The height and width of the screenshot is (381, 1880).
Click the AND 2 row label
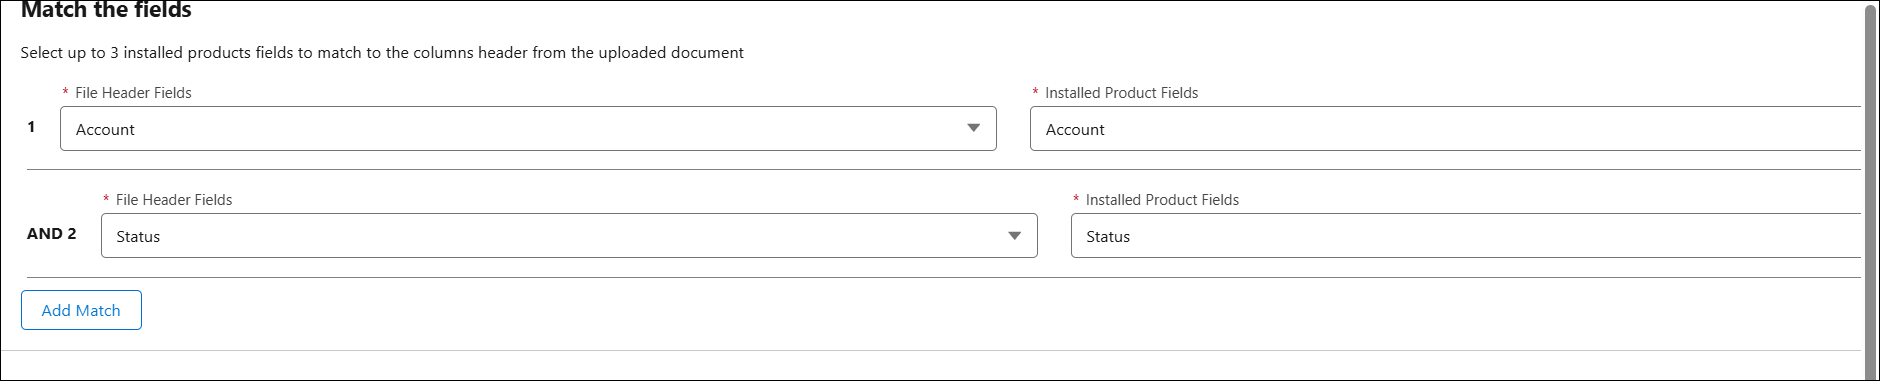[x=52, y=233]
